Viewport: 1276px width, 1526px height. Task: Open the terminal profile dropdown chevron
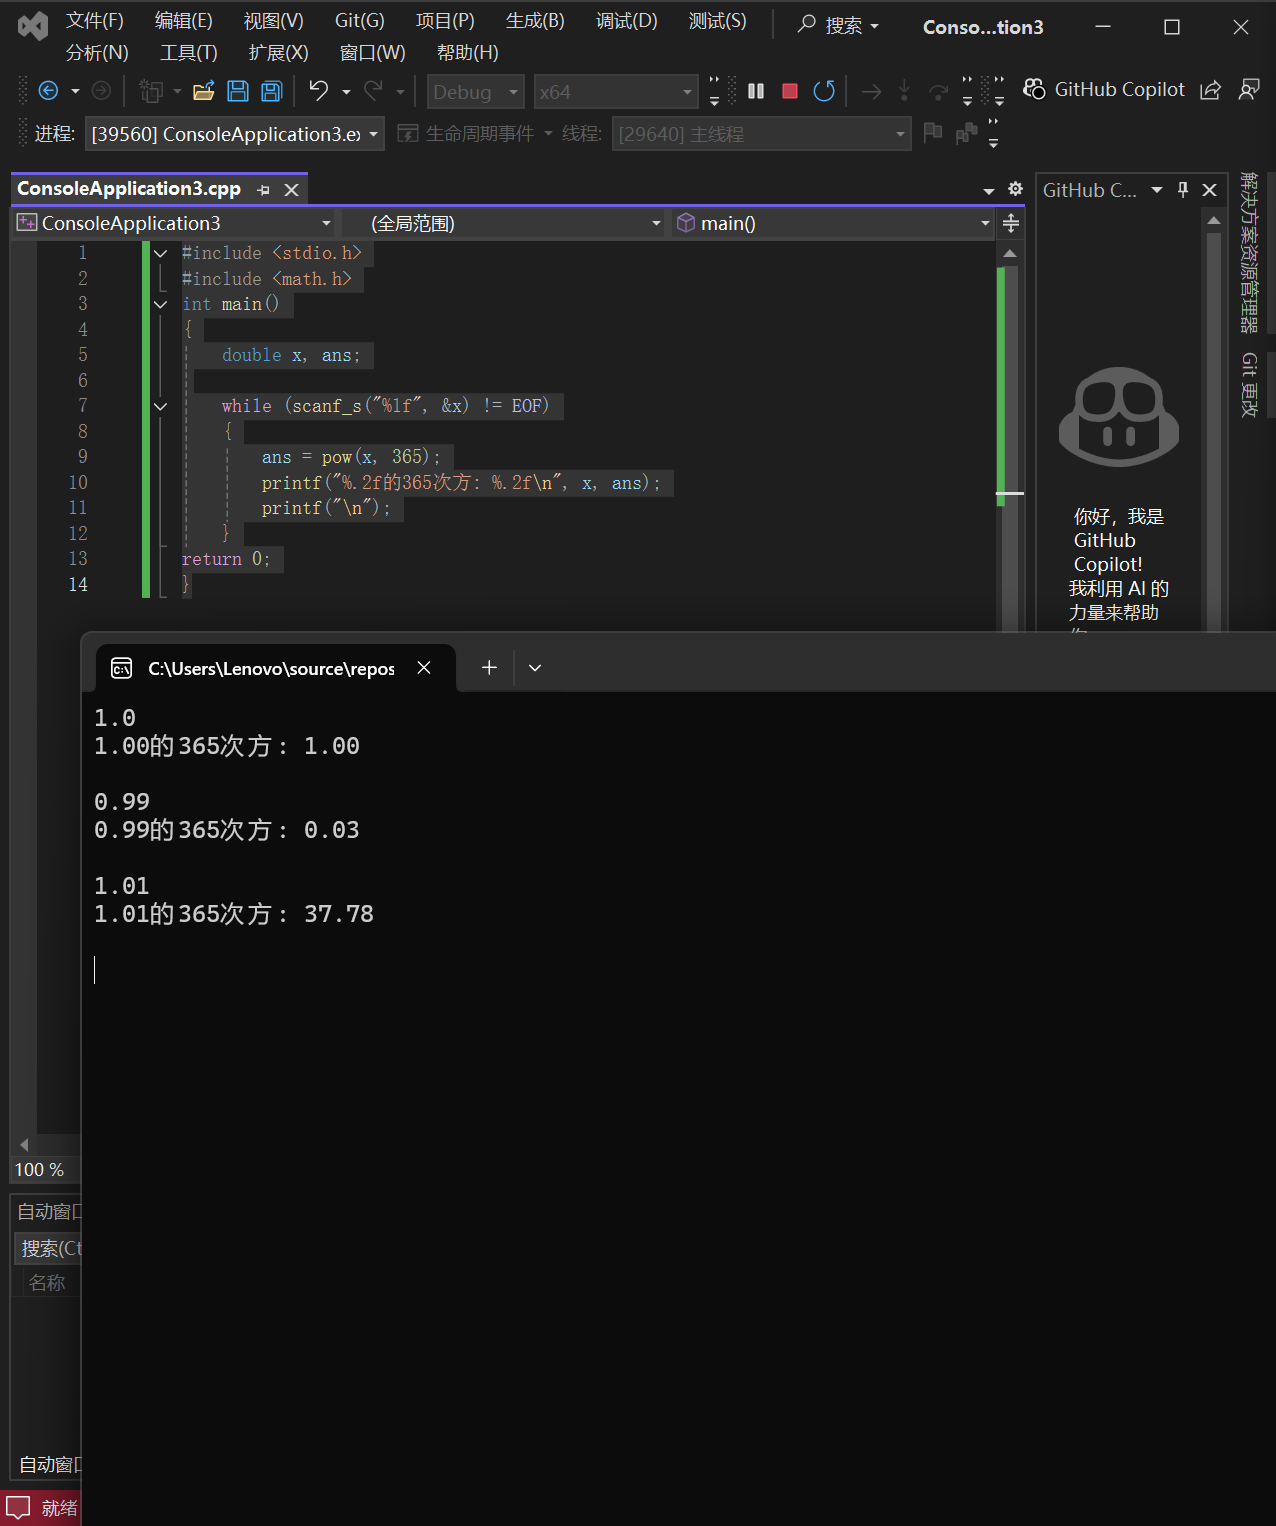click(535, 667)
